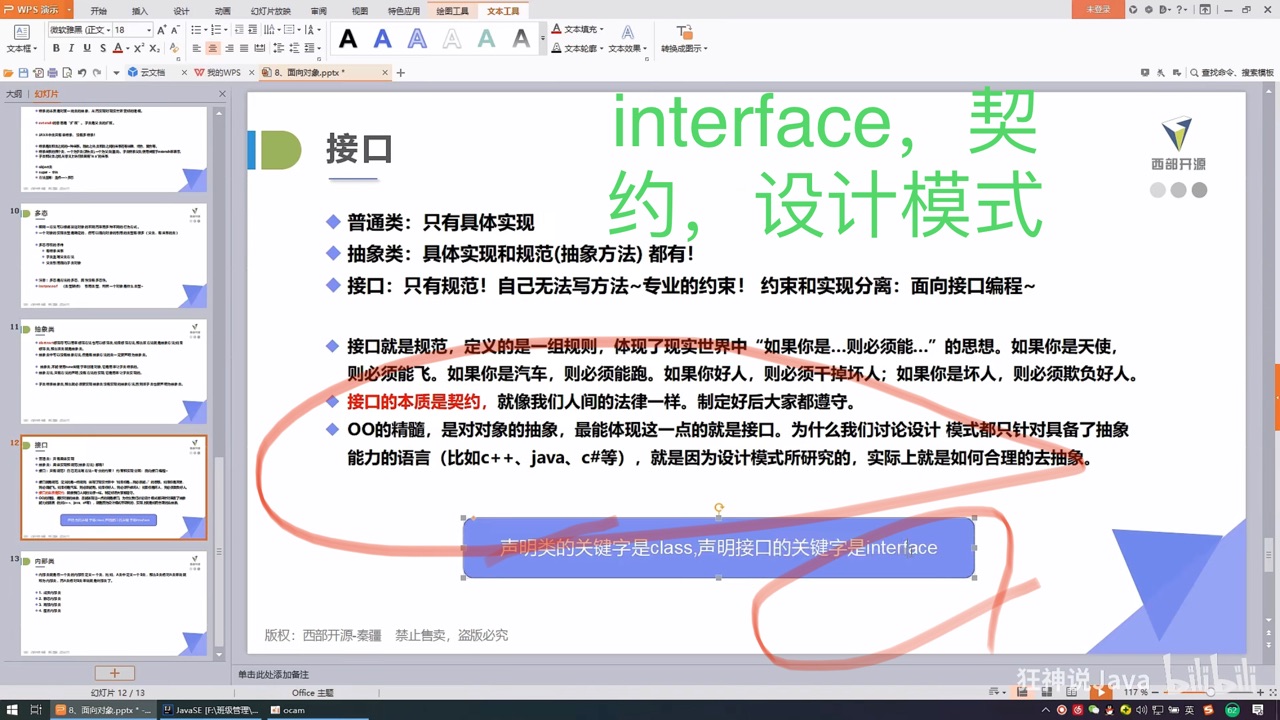Viewport: 1280px width, 720px height.
Task: Apply superscript formatting
Action: click(x=139, y=47)
